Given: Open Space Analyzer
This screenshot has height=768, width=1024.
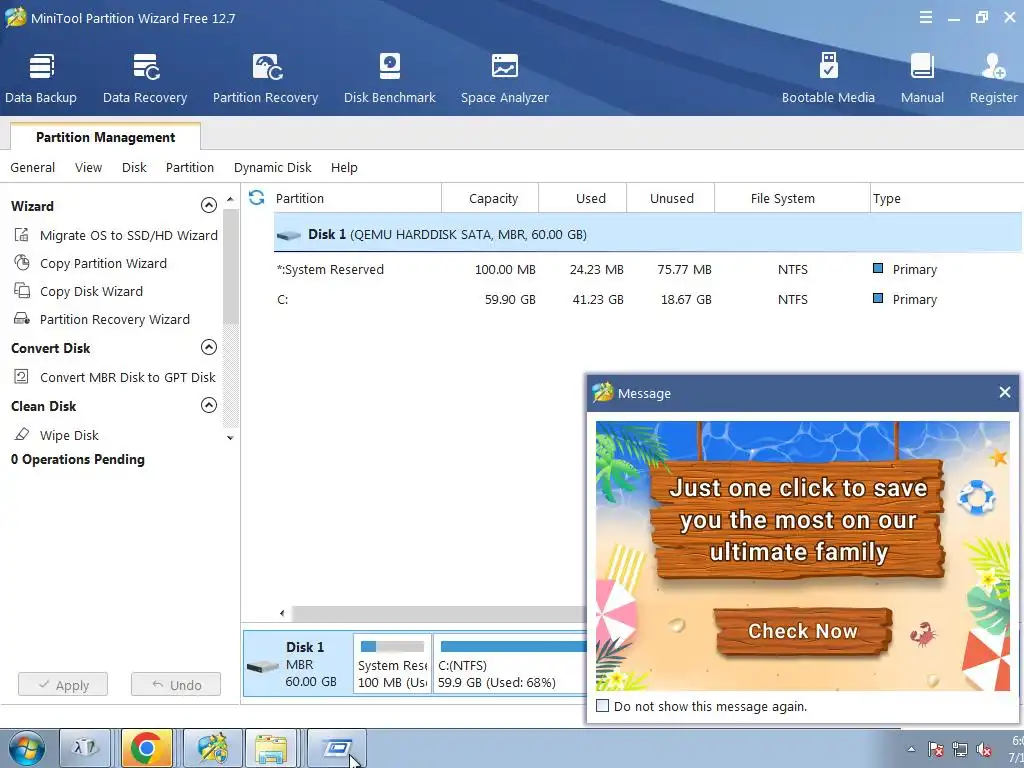Looking at the screenshot, I should 504,79.
